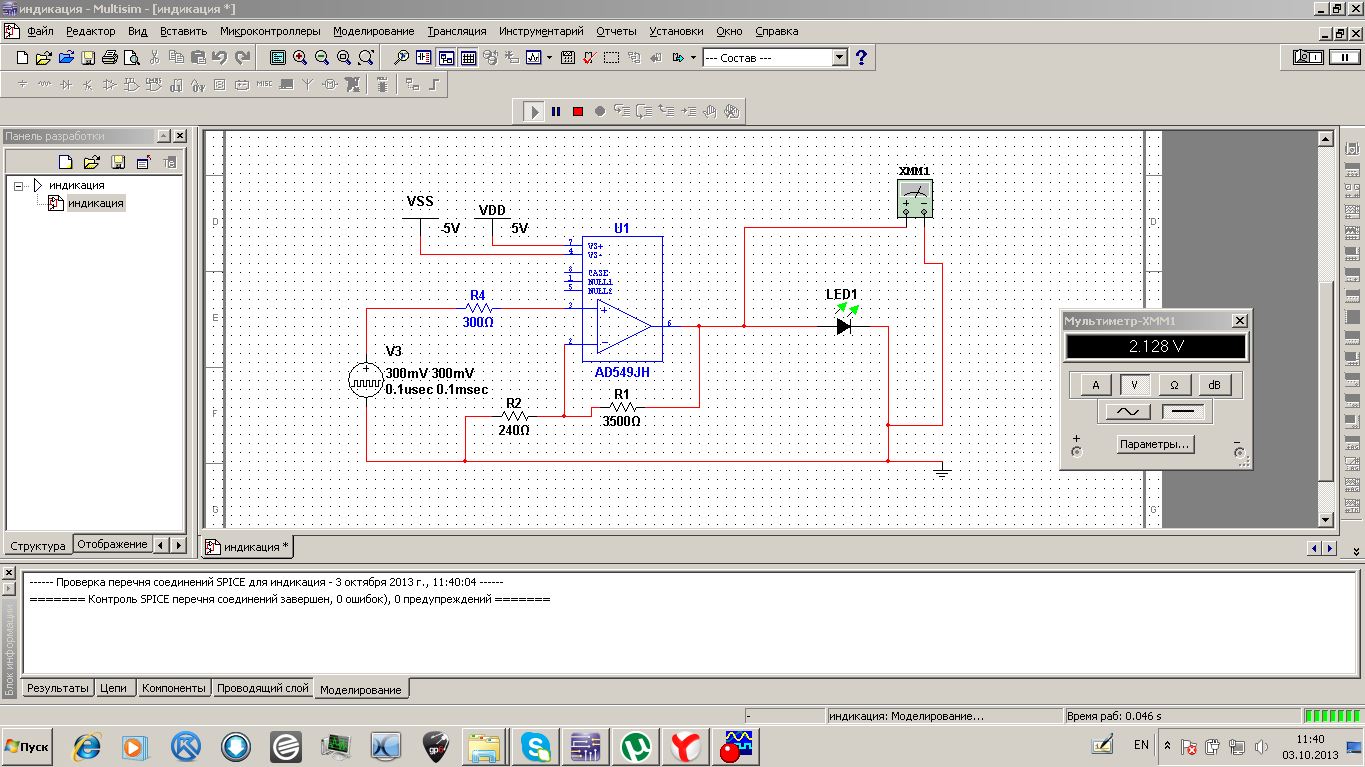The height and width of the screenshot is (767, 1365).
Task: Switch to Структура tab
Action: click(x=38, y=546)
